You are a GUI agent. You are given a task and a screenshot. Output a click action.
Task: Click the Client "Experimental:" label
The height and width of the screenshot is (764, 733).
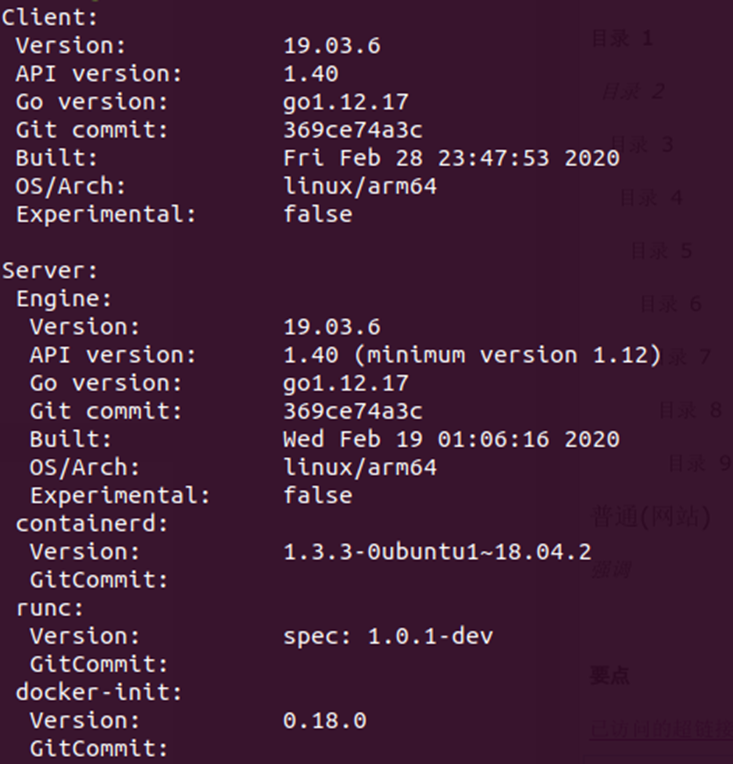(106, 215)
